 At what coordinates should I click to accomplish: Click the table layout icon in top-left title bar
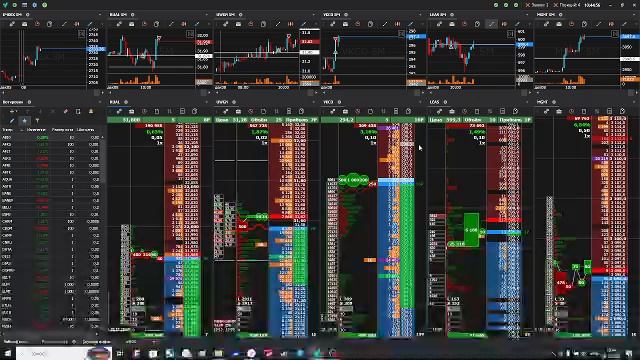coord(24,5)
